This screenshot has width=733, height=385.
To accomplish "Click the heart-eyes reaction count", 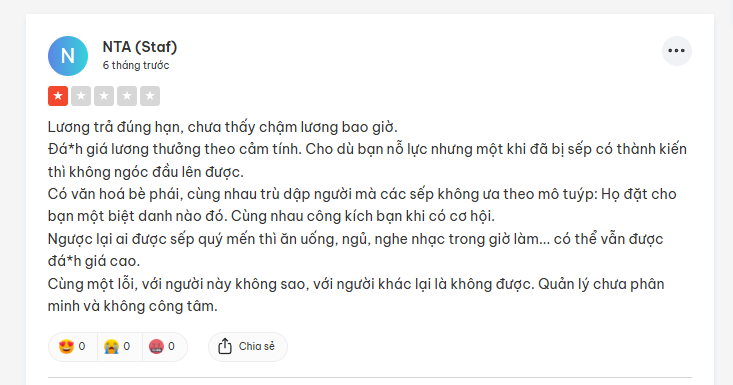I will click(82, 347).
